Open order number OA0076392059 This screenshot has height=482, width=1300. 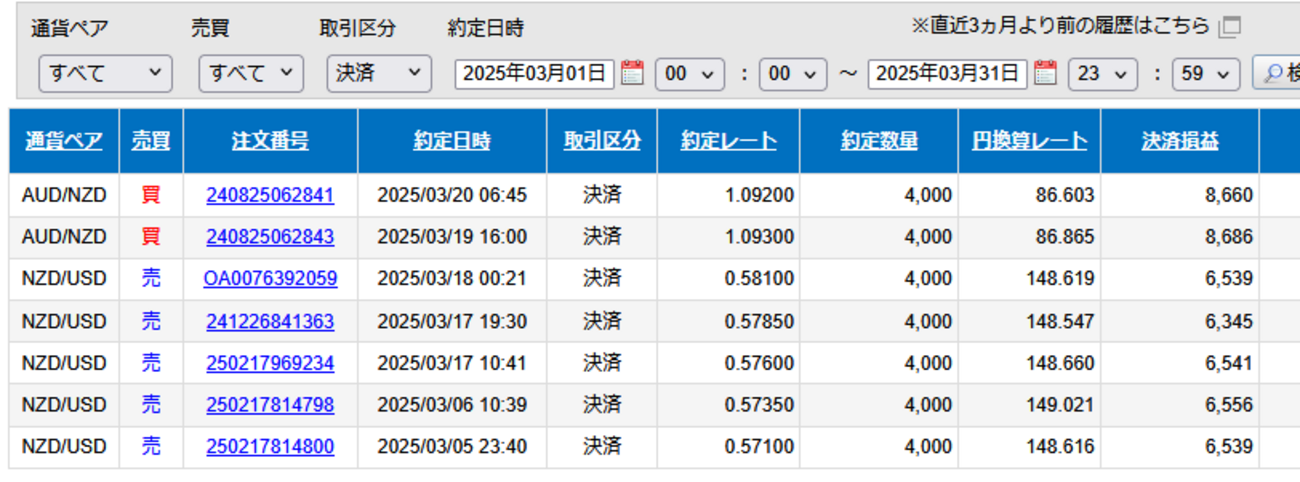(x=270, y=278)
